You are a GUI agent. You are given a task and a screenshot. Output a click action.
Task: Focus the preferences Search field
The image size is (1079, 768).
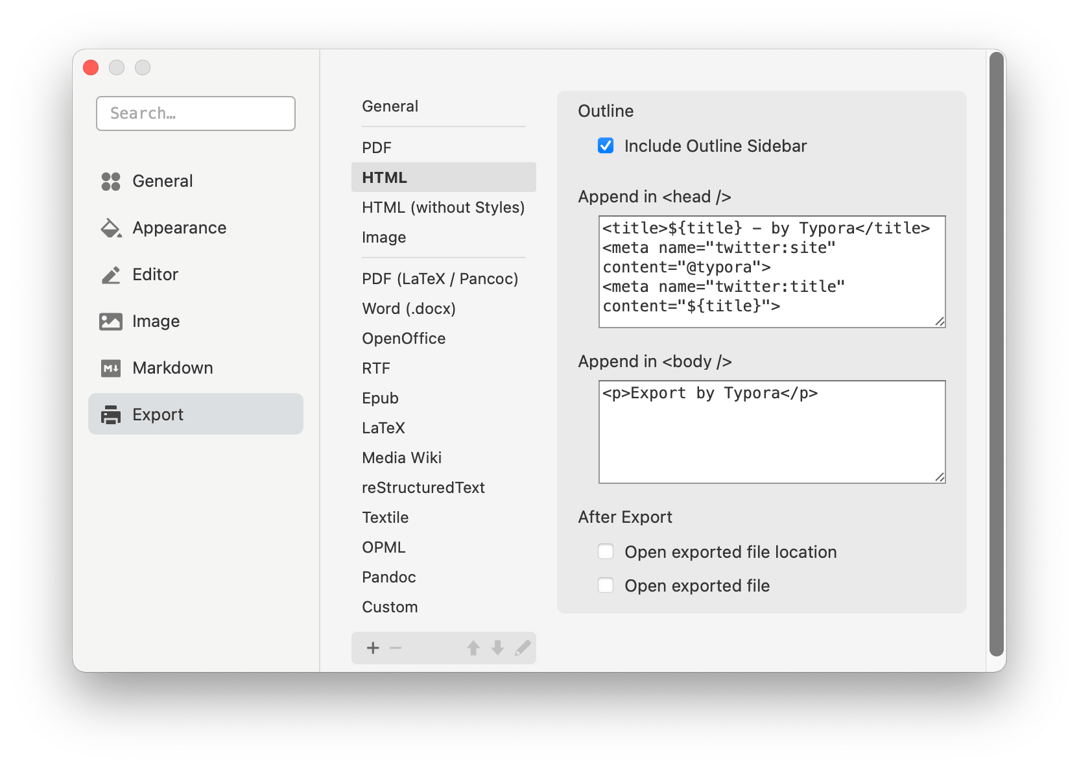pos(196,113)
